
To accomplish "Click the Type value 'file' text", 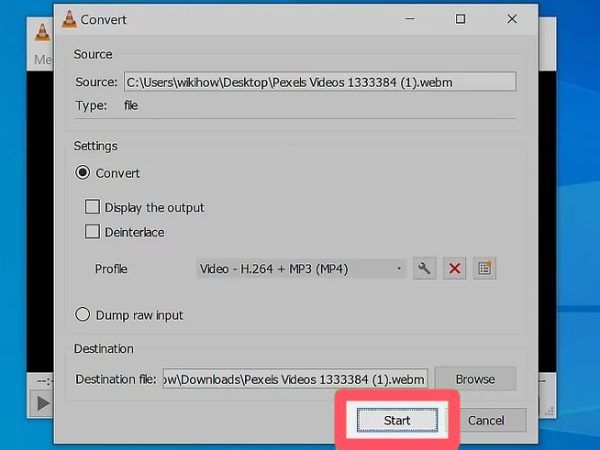I will coord(131,105).
